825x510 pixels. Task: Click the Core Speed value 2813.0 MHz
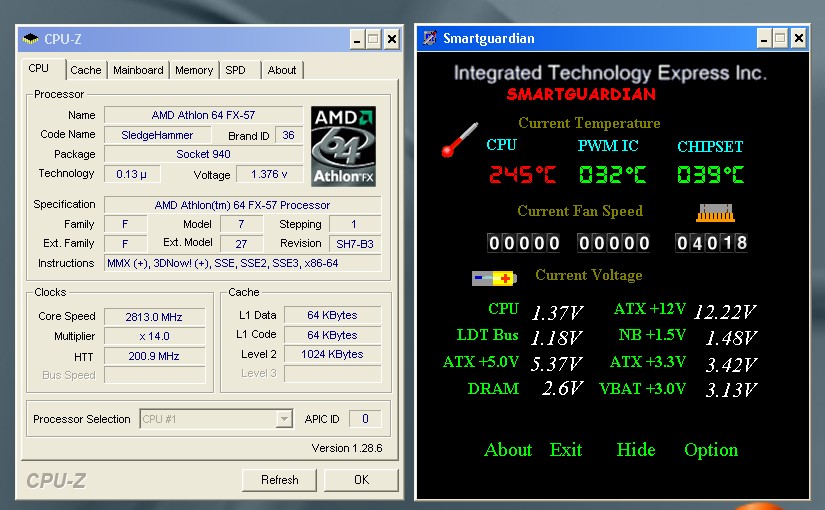154,317
